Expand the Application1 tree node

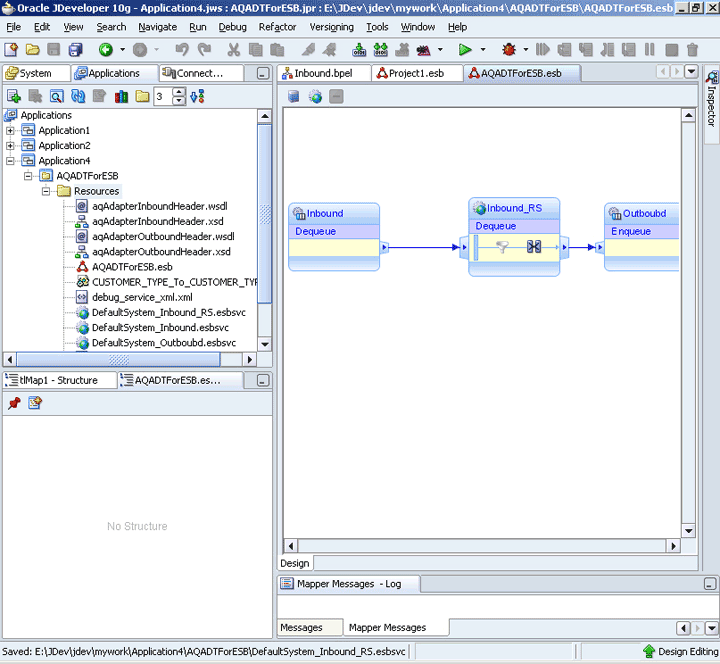click(11, 131)
